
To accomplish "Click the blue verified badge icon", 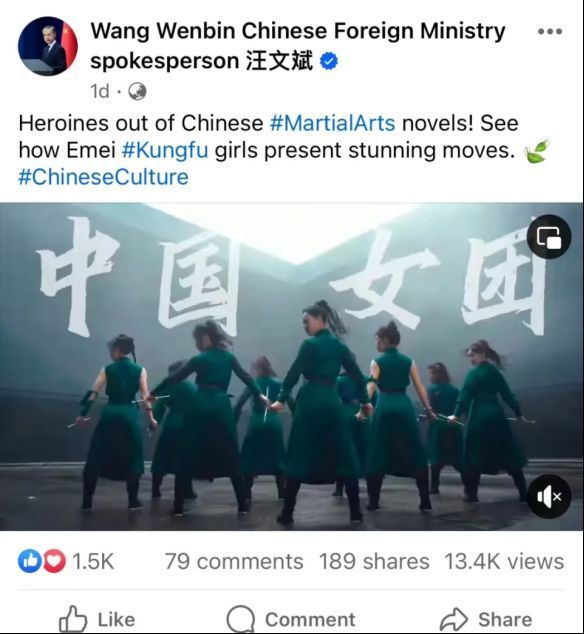I will coord(329,61).
